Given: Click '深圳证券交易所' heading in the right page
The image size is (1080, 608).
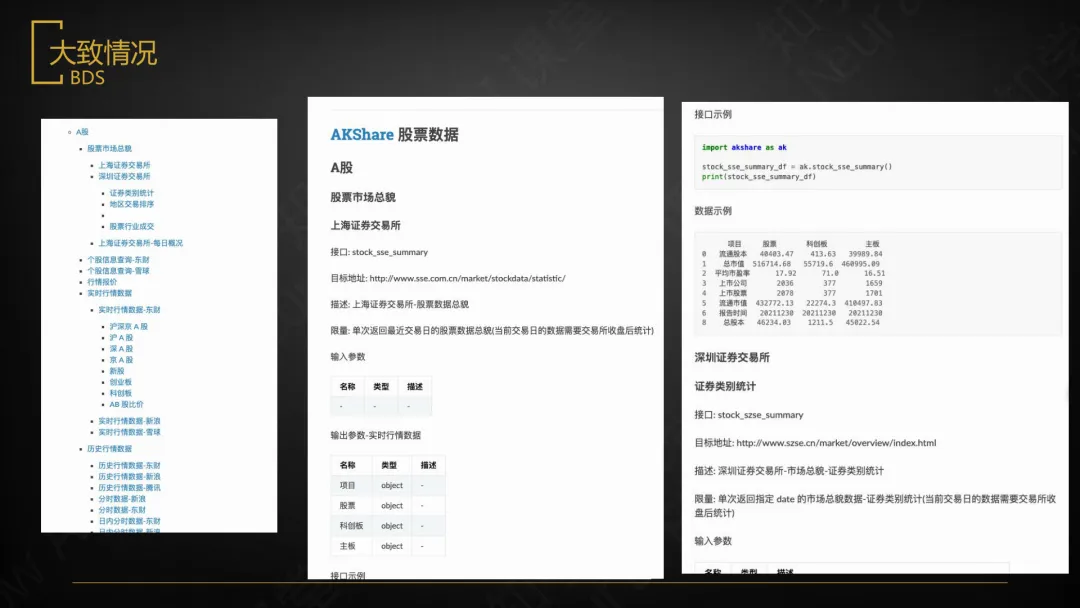Looking at the screenshot, I should pyautogui.click(x=732, y=358).
